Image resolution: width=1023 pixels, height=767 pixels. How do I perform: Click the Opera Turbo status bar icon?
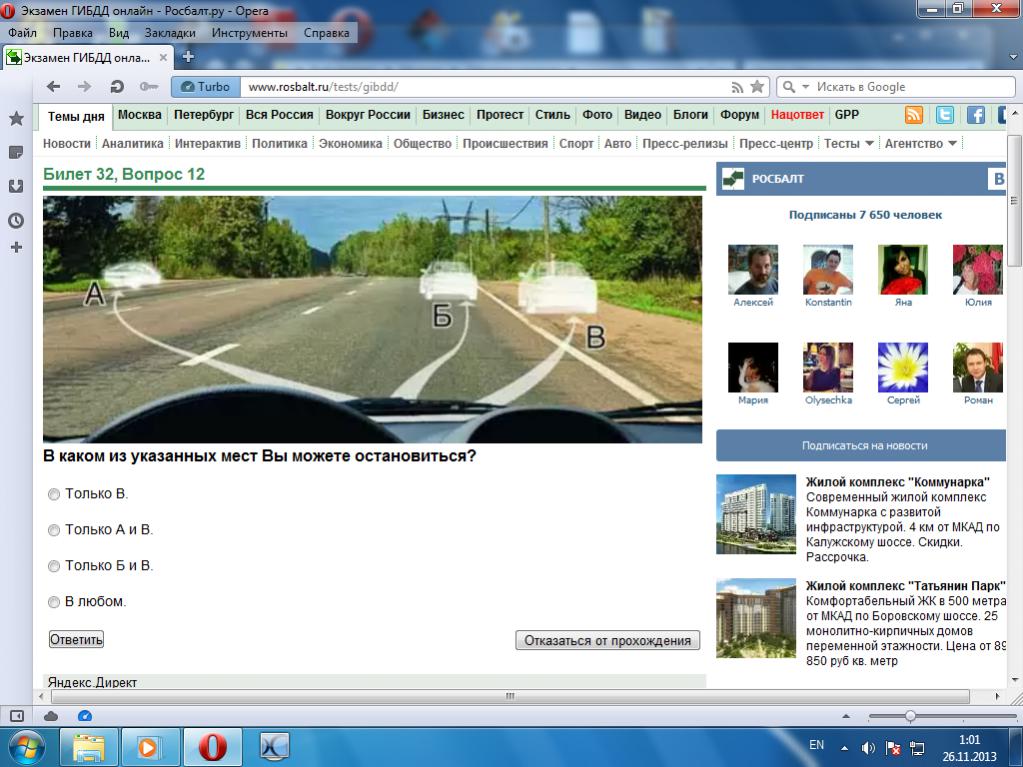(x=85, y=716)
